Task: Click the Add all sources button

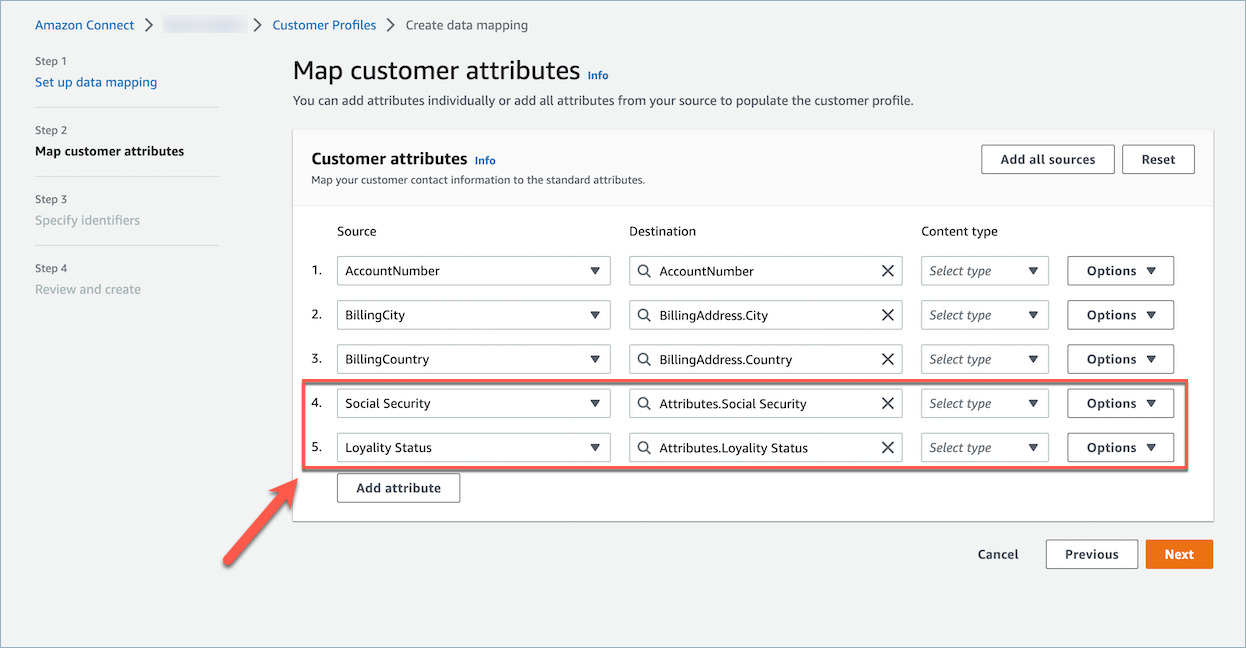Action: tap(1047, 159)
